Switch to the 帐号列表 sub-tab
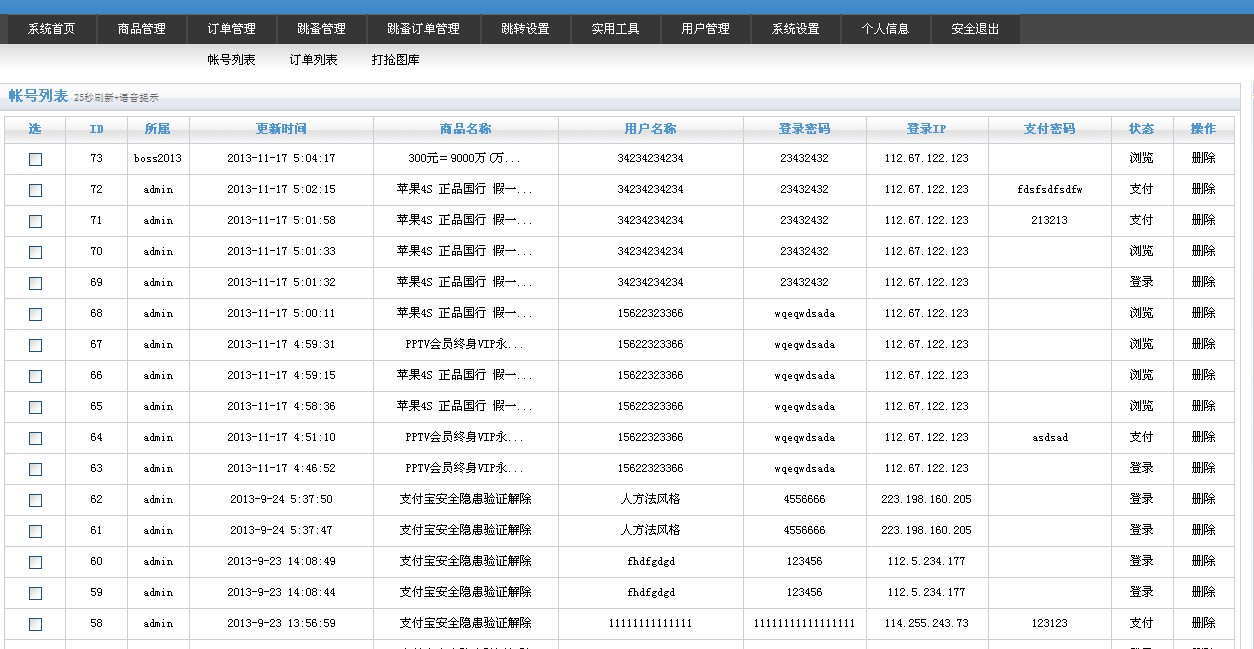This screenshot has width=1254, height=649. tap(231, 60)
